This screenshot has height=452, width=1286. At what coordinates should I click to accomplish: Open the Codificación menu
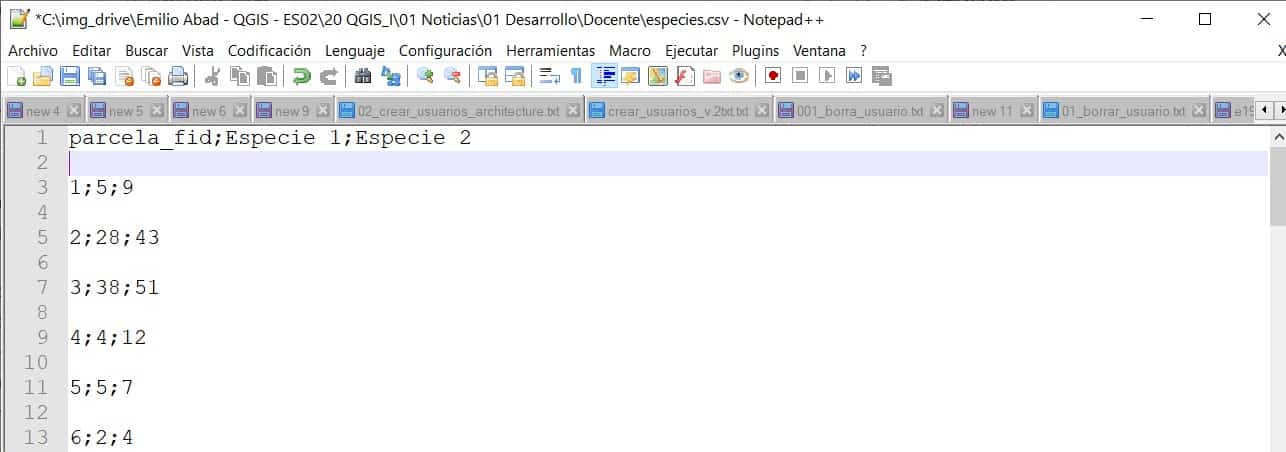[x=269, y=50]
